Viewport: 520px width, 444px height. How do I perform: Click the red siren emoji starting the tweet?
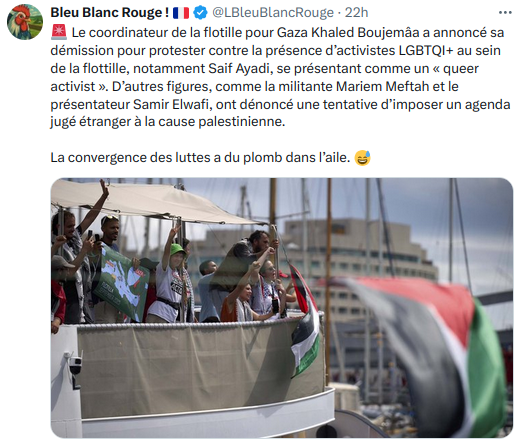point(59,33)
